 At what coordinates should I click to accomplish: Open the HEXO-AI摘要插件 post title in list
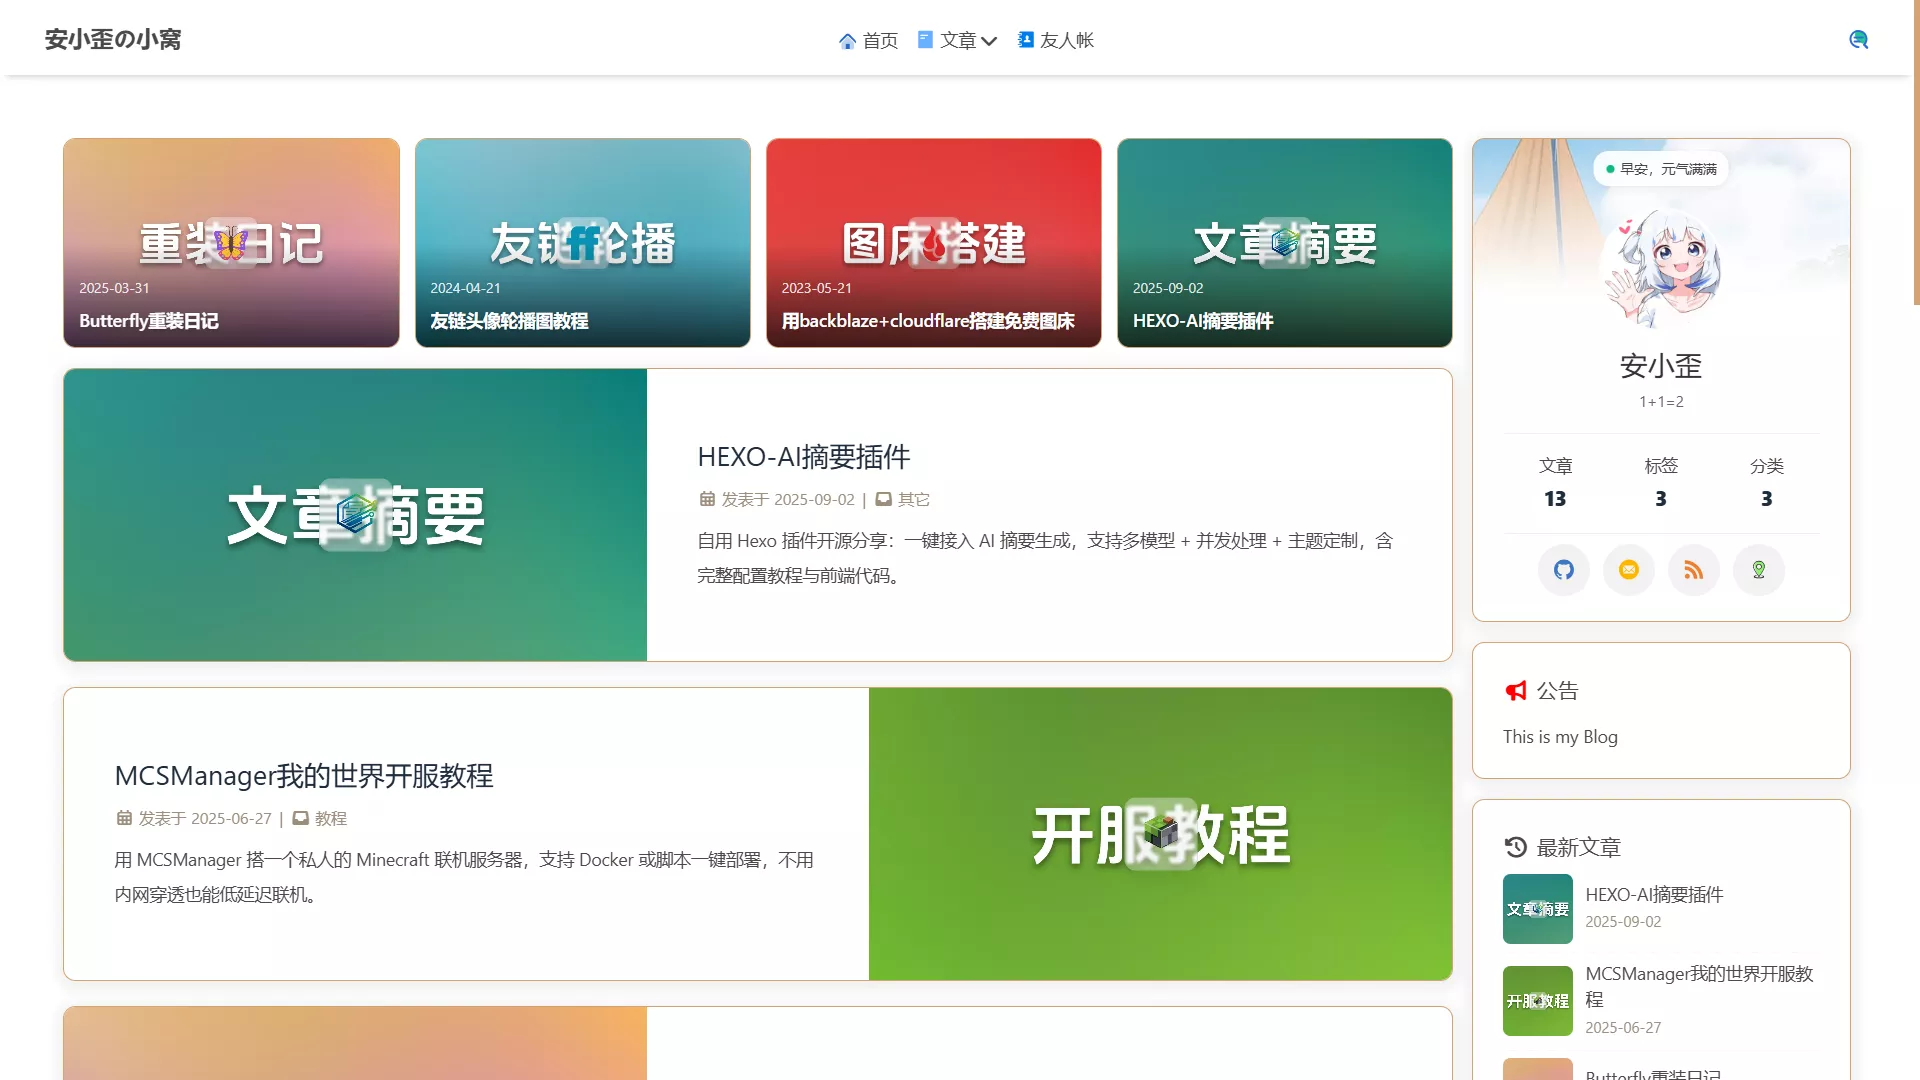pos(803,457)
